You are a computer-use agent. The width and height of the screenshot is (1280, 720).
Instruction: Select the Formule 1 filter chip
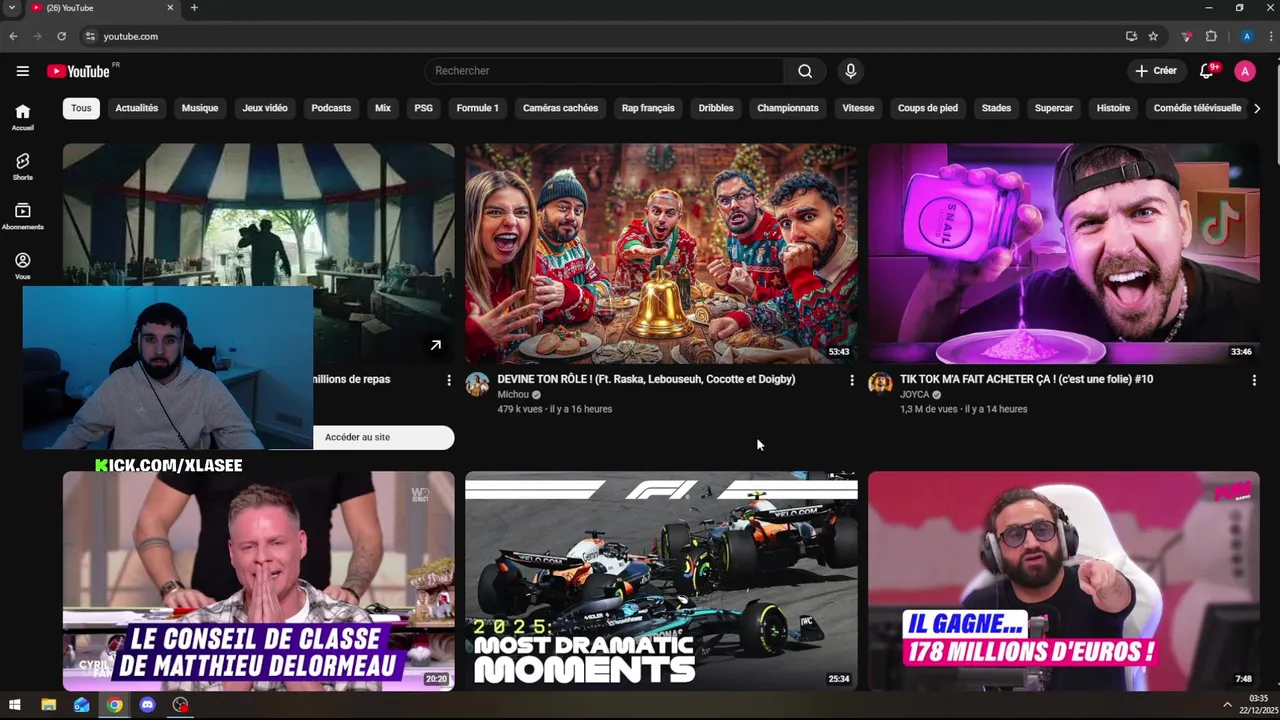pyautogui.click(x=478, y=108)
